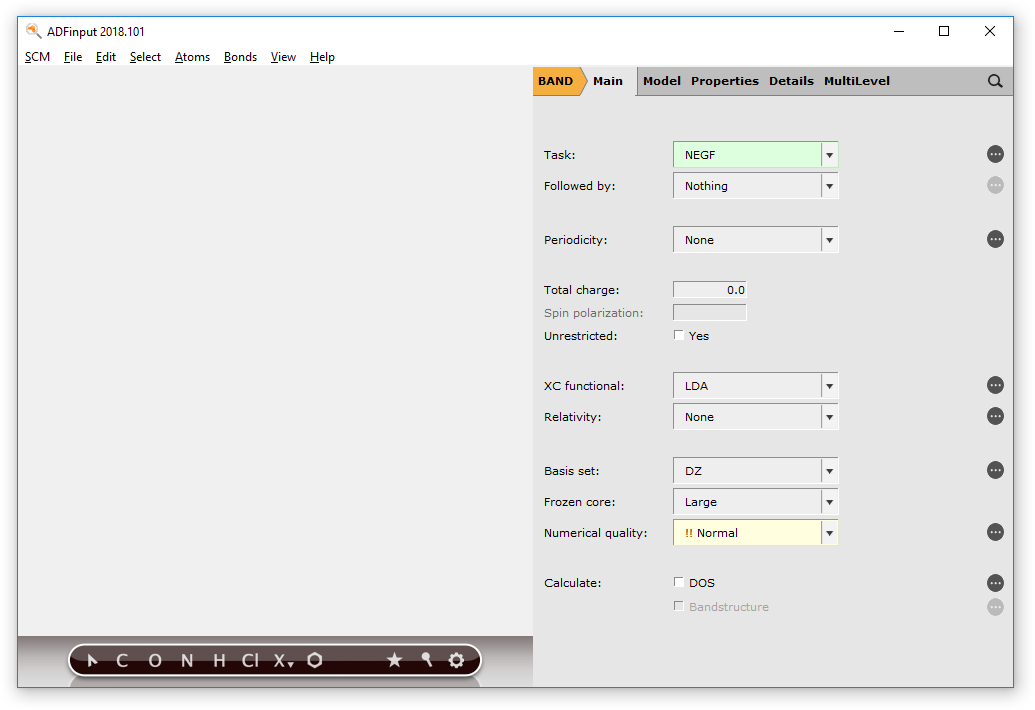Open the Atoms menu
The image size is (1035, 710).
tap(192, 57)
